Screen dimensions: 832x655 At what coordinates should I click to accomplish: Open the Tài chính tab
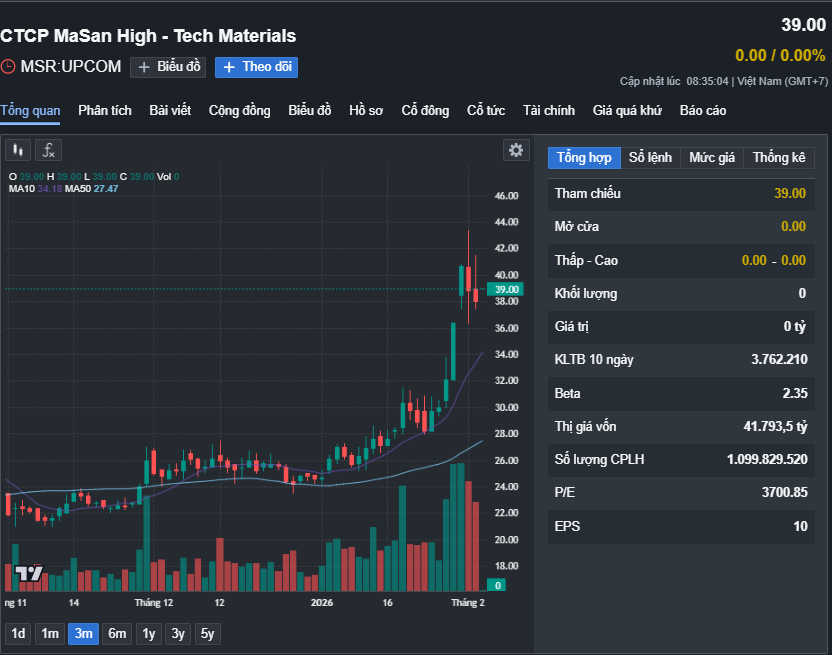(x=549, y=110)
